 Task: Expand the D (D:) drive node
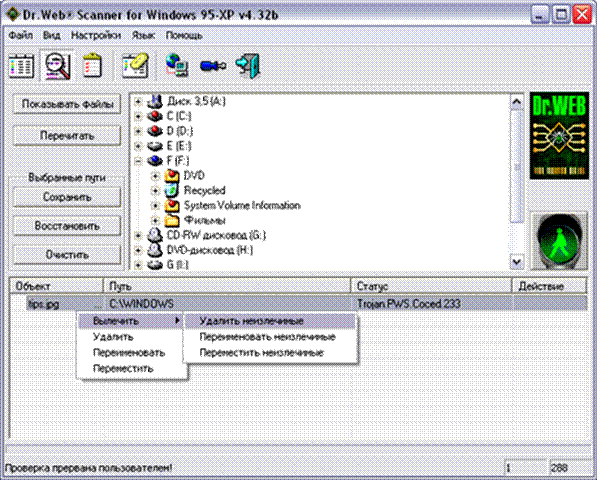pos(138,131)
